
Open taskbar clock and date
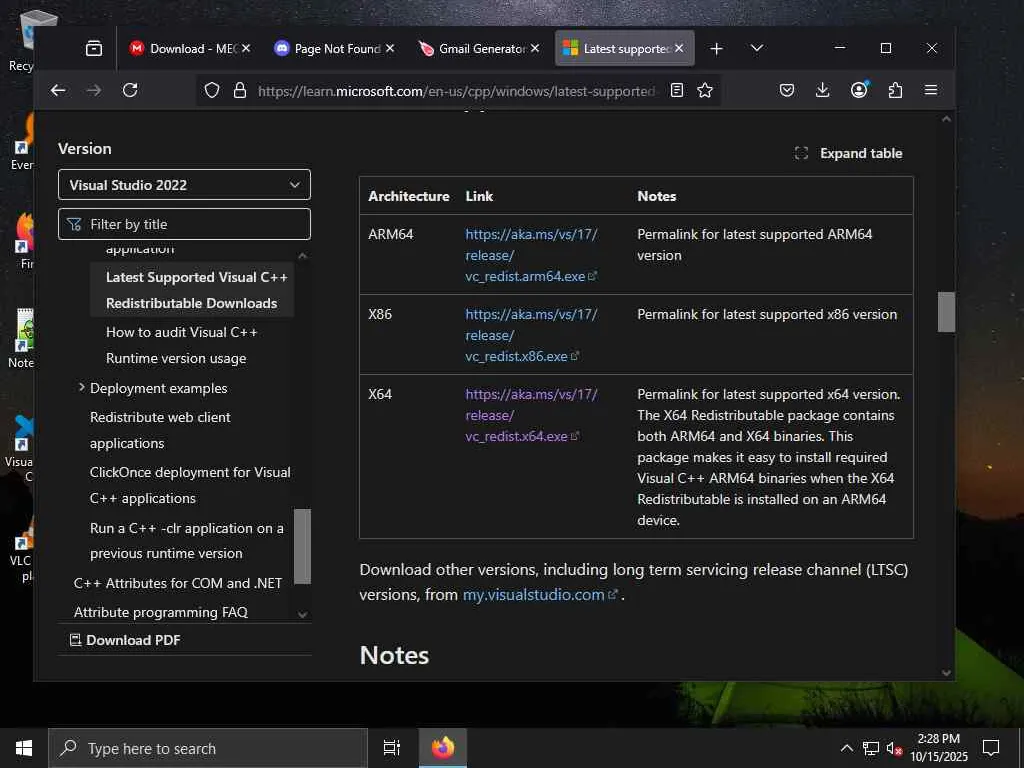939,748
